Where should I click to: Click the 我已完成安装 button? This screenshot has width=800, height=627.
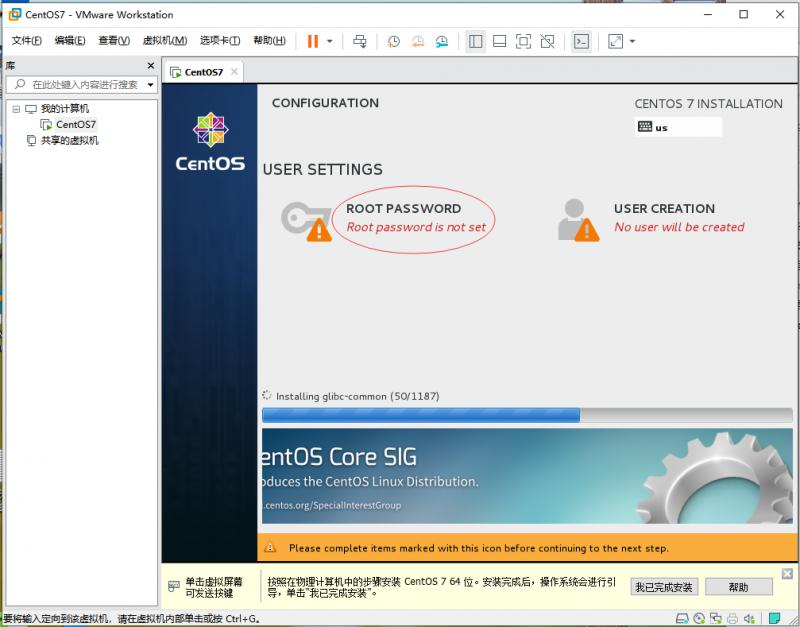pos(664,587)
